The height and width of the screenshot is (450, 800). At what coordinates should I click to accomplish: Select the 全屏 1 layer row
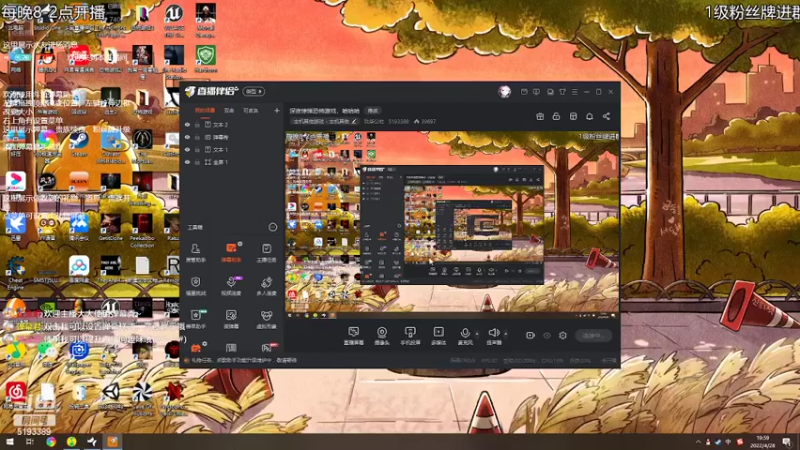coord(232,162)
